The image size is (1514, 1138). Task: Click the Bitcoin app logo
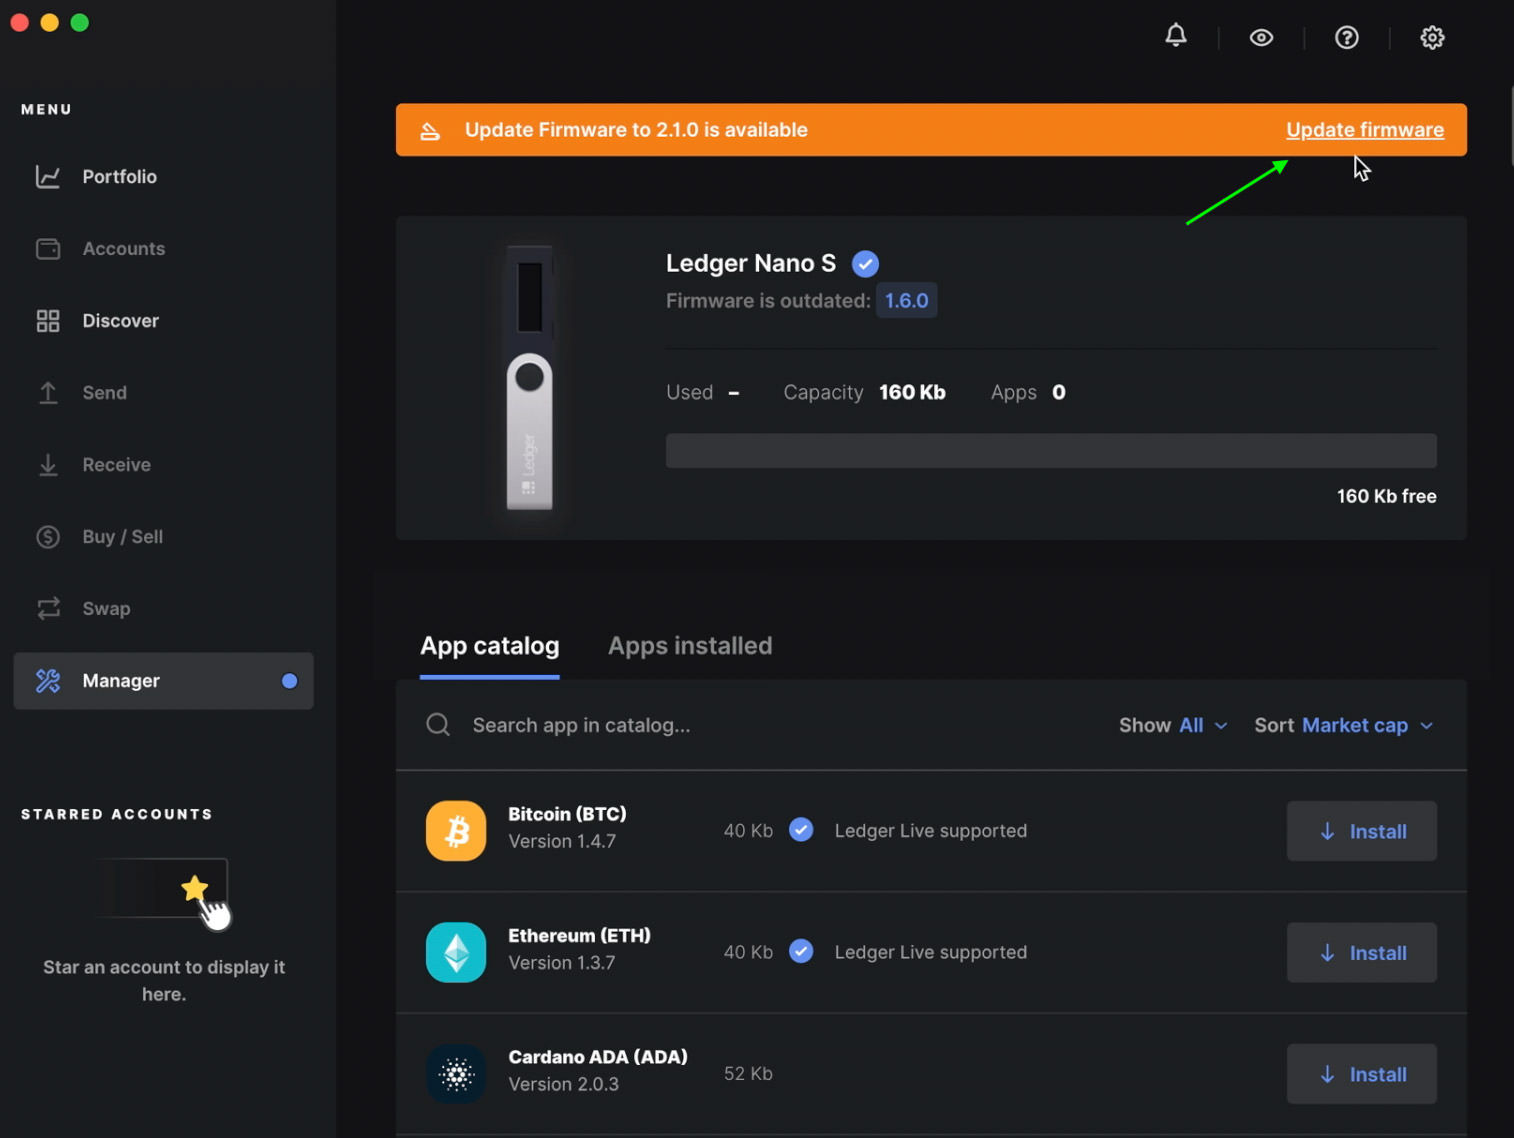point(456,830)
